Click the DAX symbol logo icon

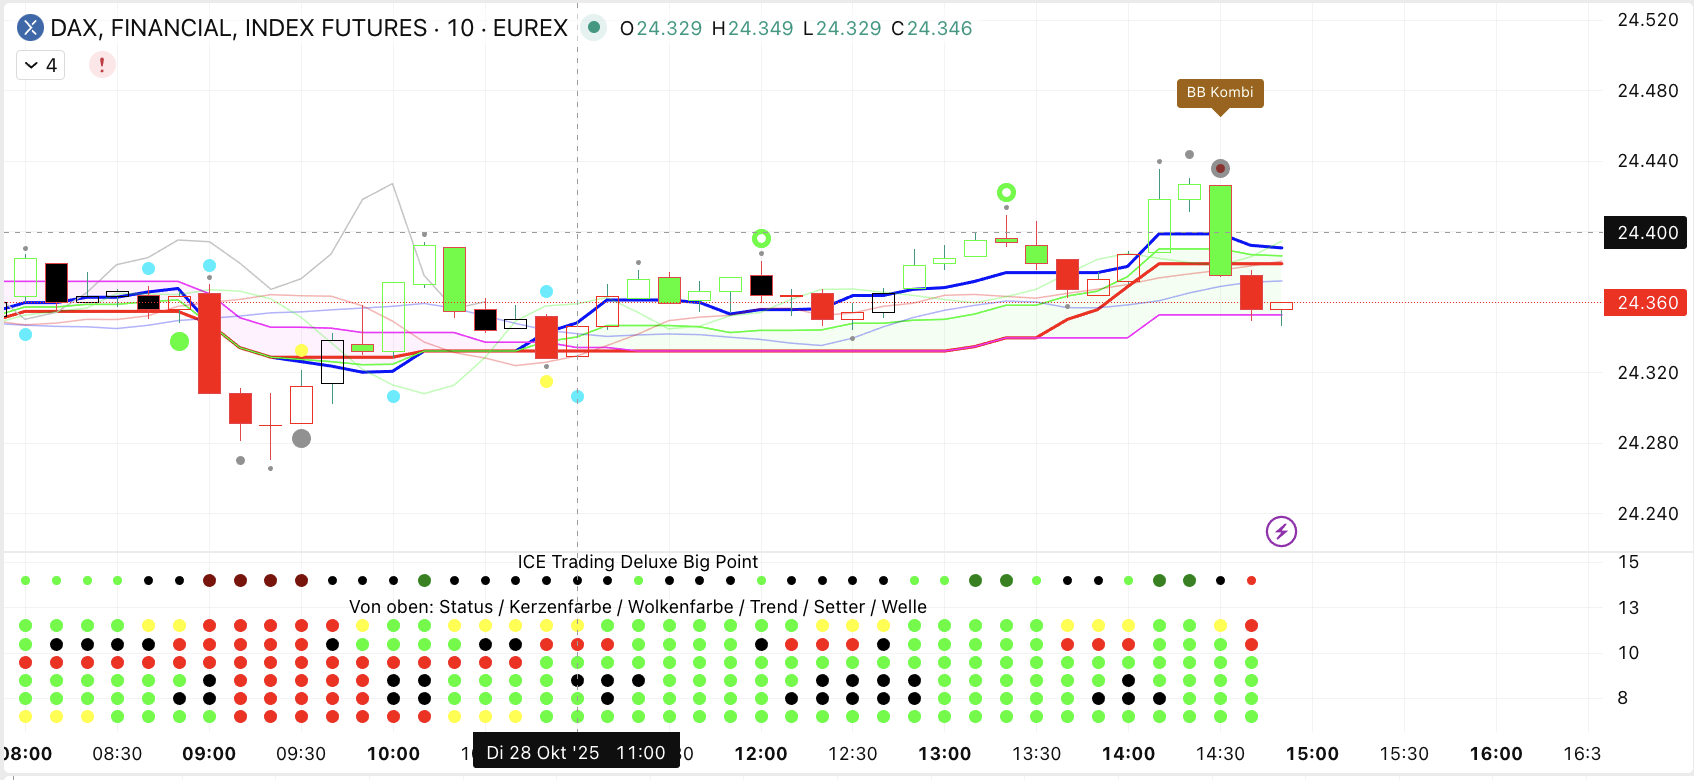31,28
